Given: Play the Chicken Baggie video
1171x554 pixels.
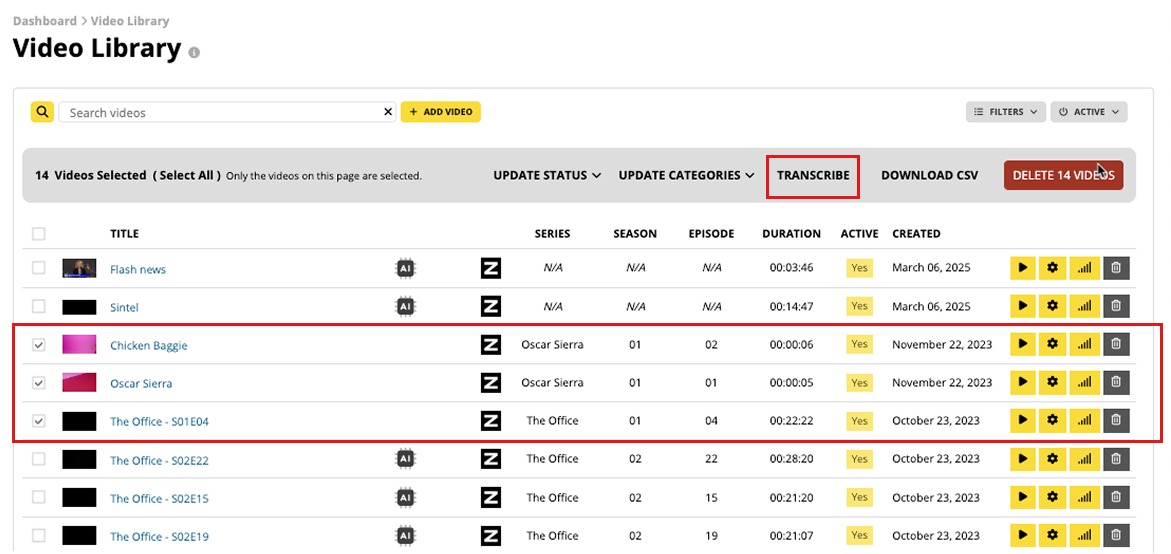Looking at the screenshot, I should 1023,344.
